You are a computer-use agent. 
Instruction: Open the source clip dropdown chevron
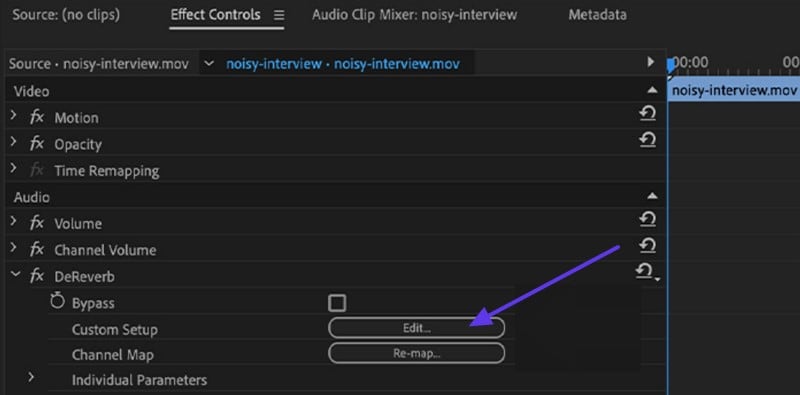click(208, 64)
